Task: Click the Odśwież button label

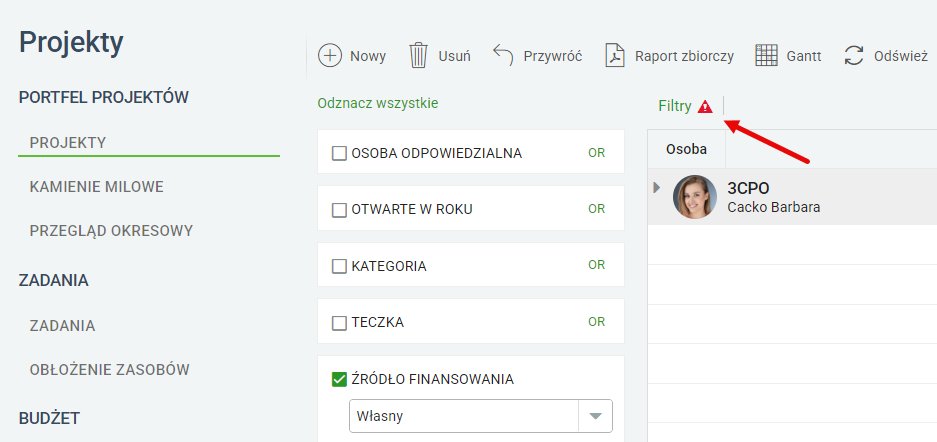Action: click(901, 56)
